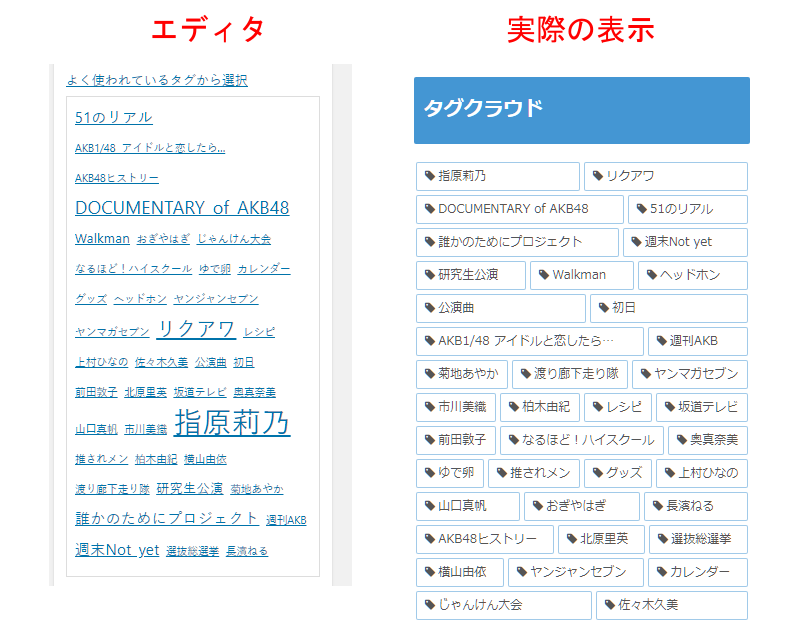This screenshot has height=642, width=793.
Task: Choose 坂道テレビ tag link in editor
Action: (200, 392)
